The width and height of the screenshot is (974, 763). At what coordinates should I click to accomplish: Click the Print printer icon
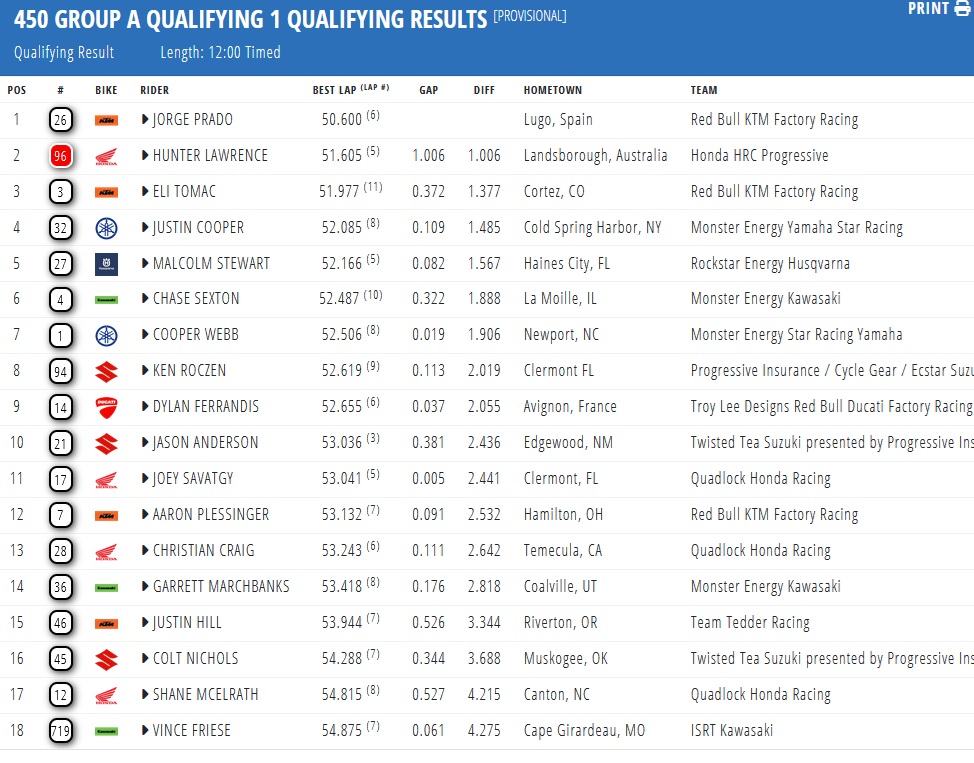[x=963, y=9]
